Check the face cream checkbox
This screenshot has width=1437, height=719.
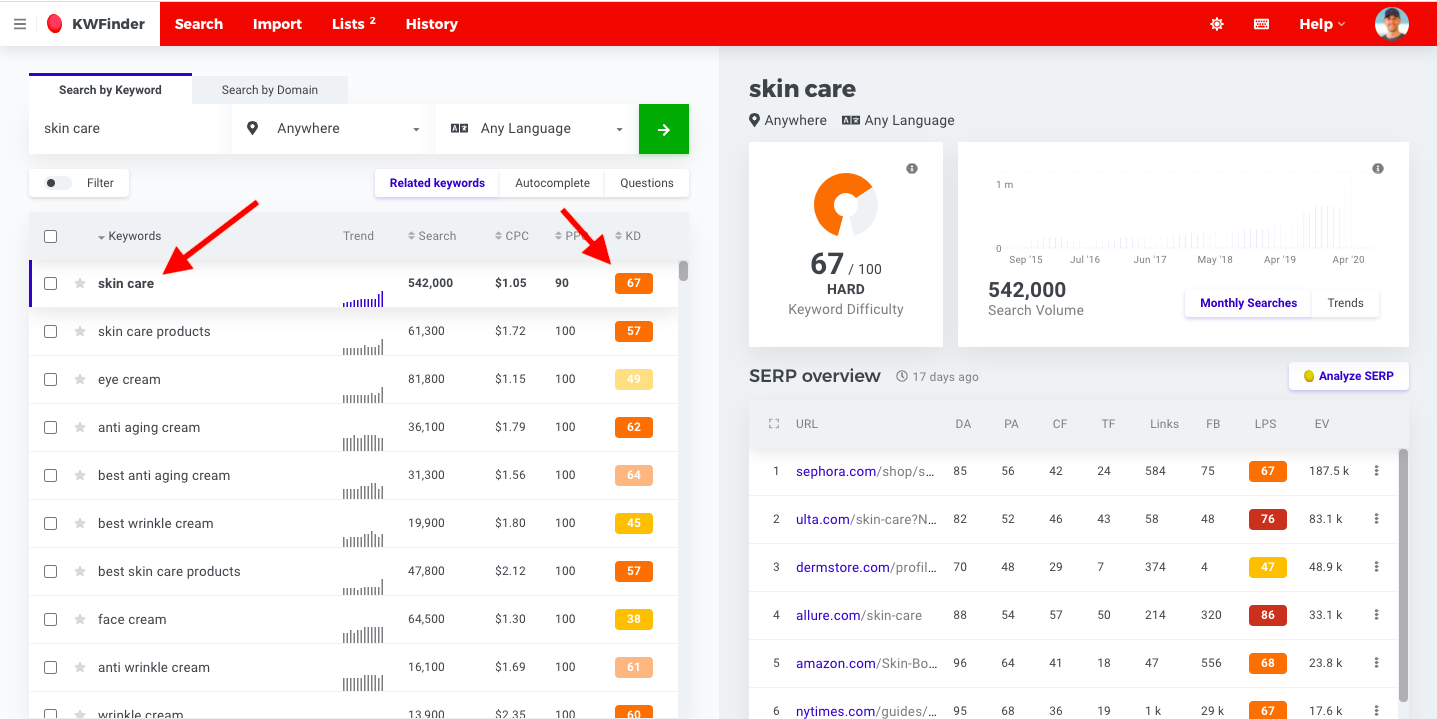pos(50,619)
